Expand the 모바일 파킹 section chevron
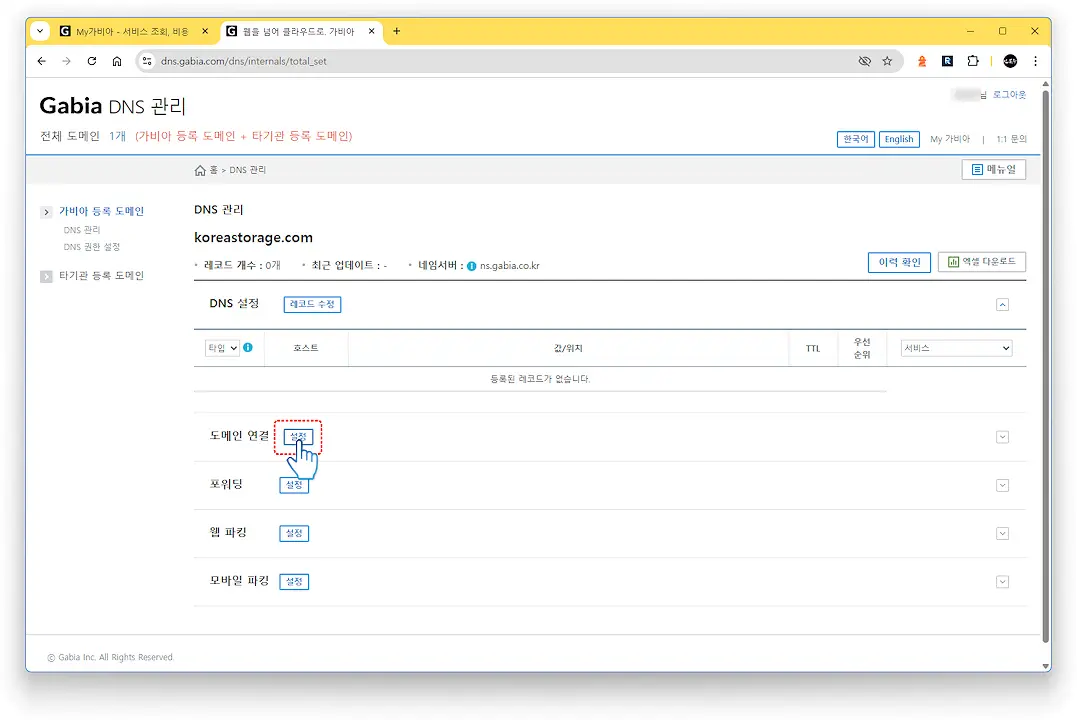The width and height of the screenshot is (1077, 720). tap(1002, 582)
